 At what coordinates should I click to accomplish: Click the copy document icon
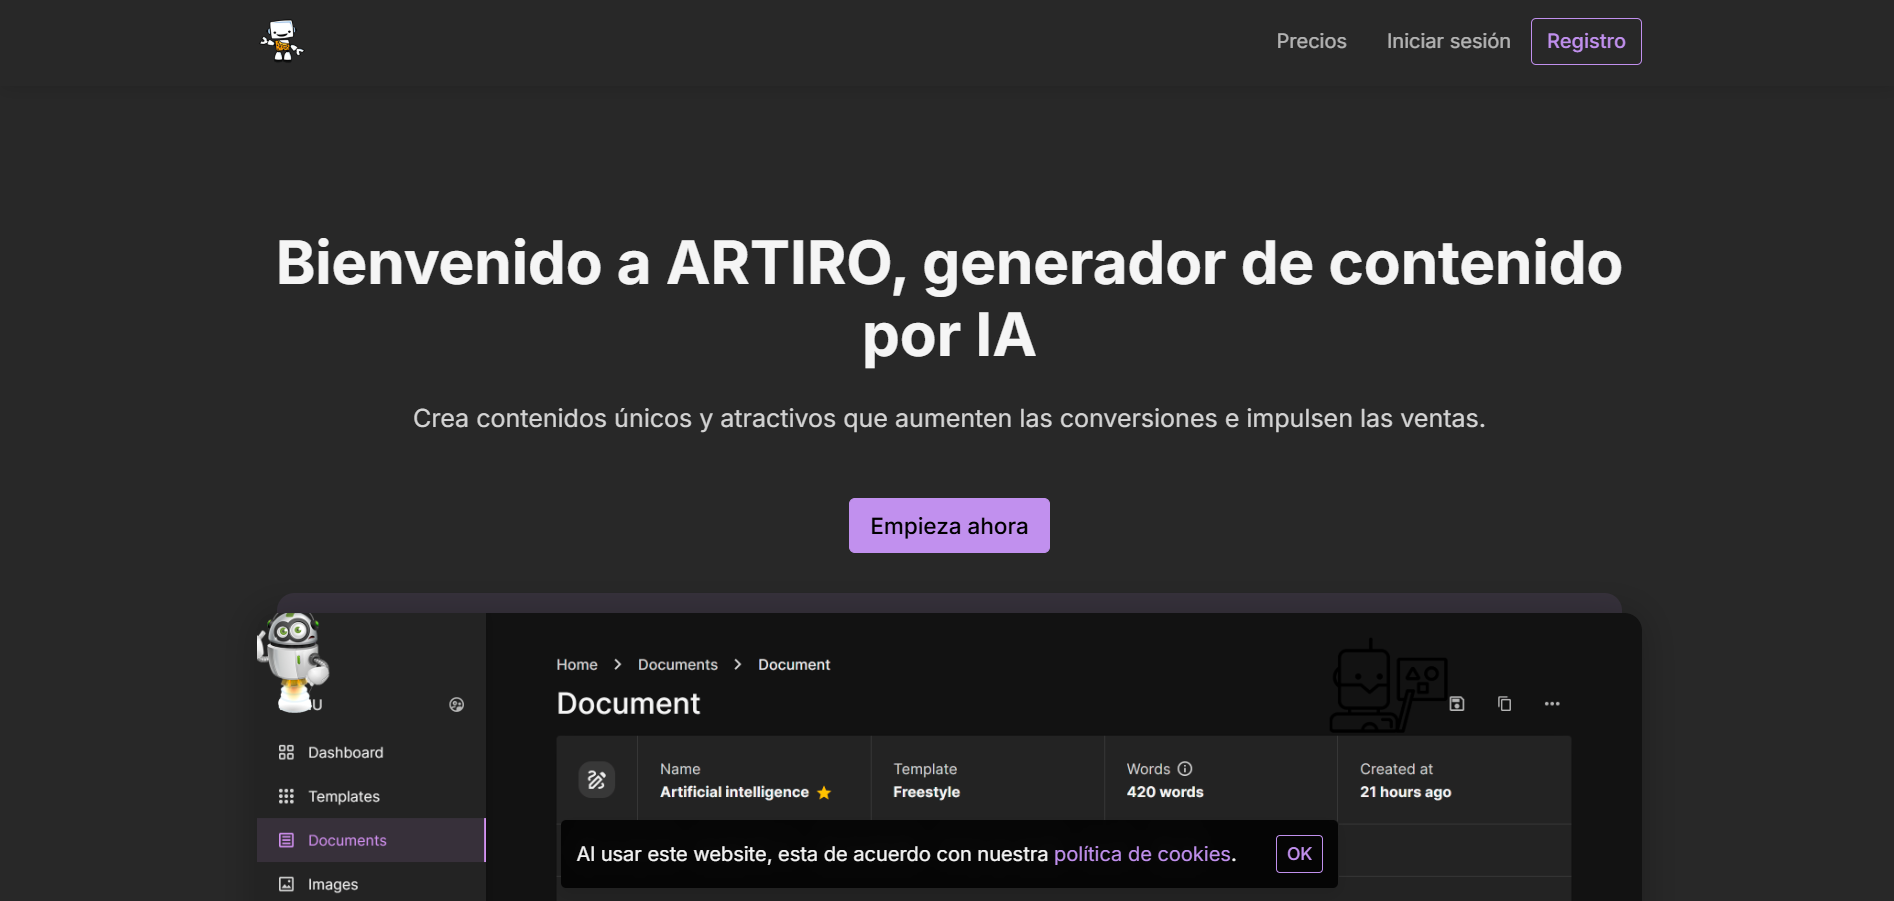point(1504,704)
